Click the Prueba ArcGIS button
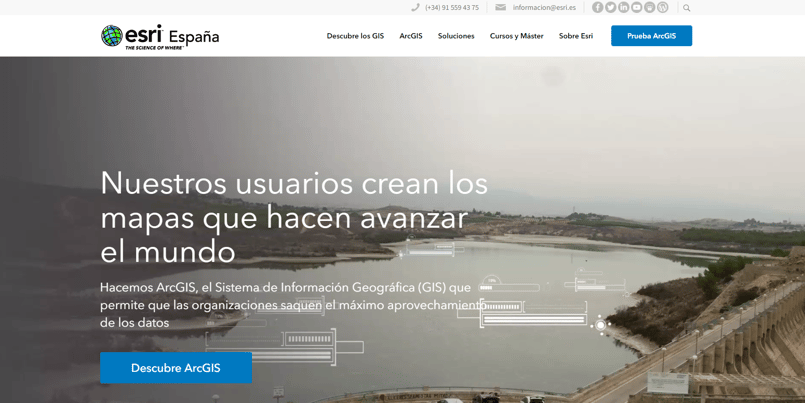Image resolution: width=805 pixels, height=403 pixels. (651, 36)
